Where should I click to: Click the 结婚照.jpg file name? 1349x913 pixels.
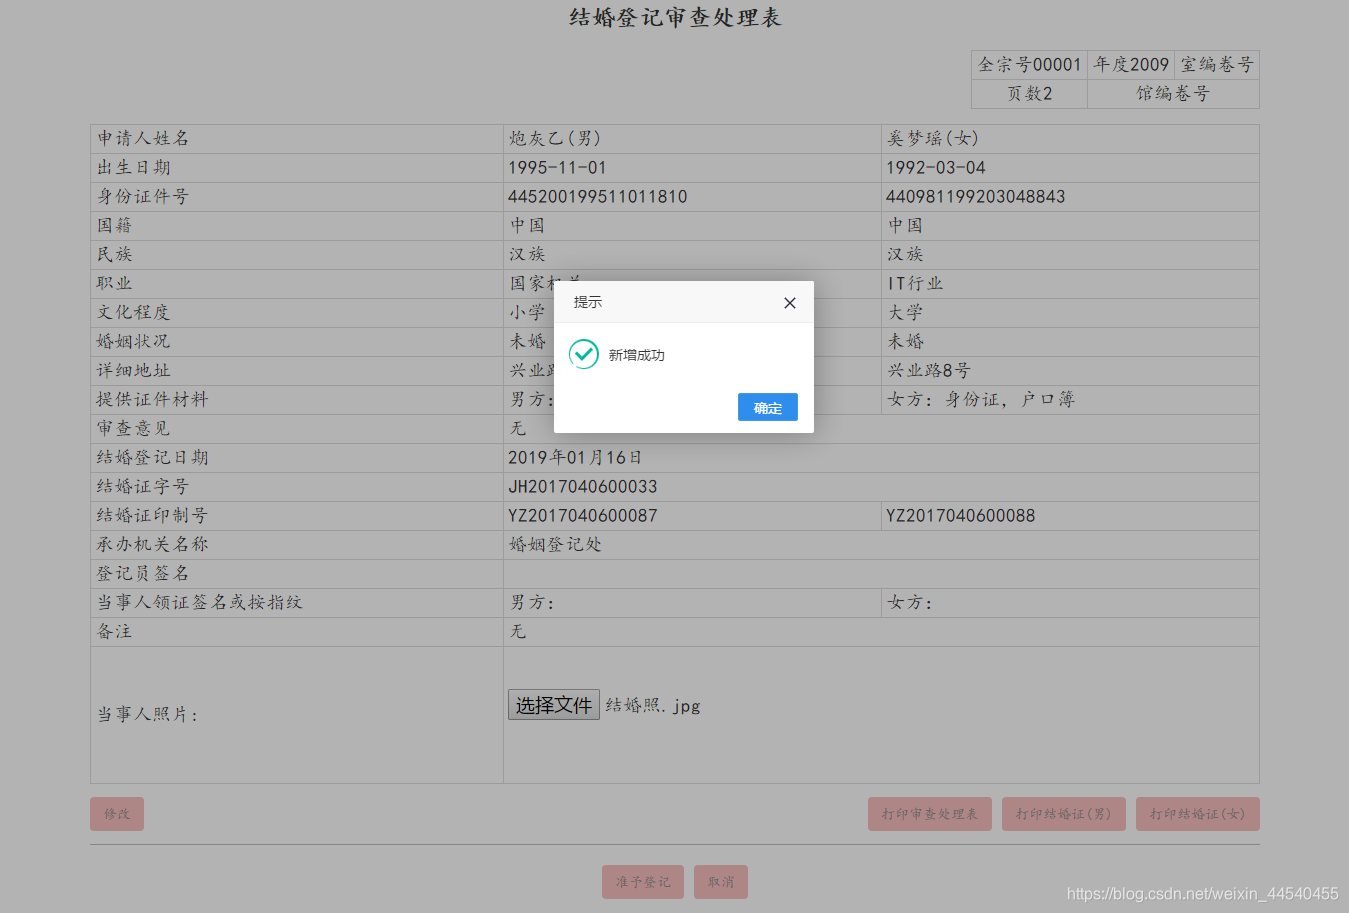[653, 705]
